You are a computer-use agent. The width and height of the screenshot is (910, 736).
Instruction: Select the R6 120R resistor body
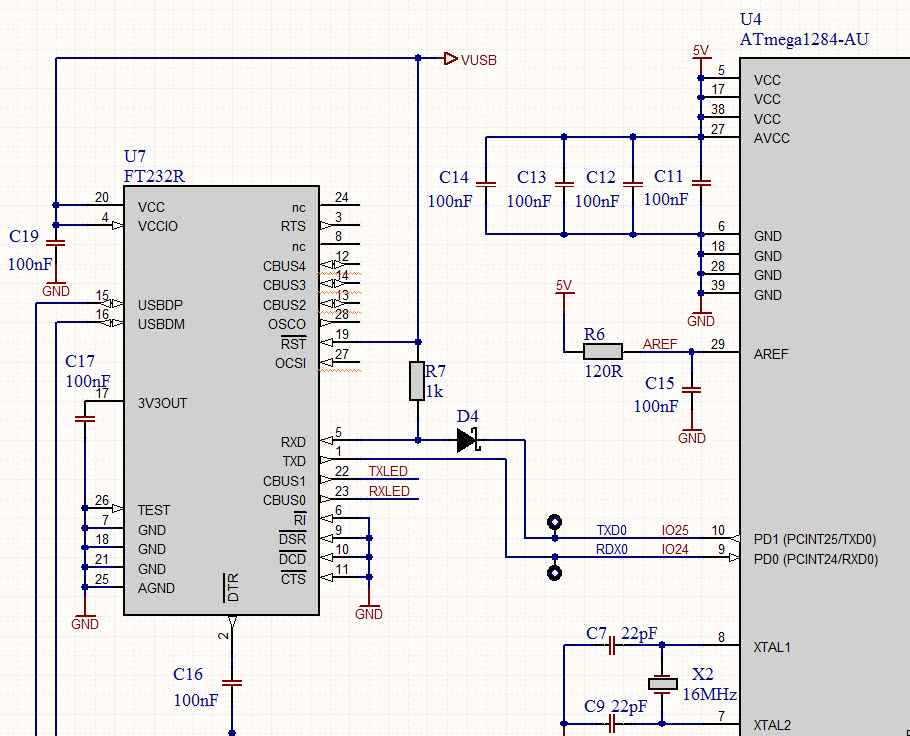[x=602, y=351]
